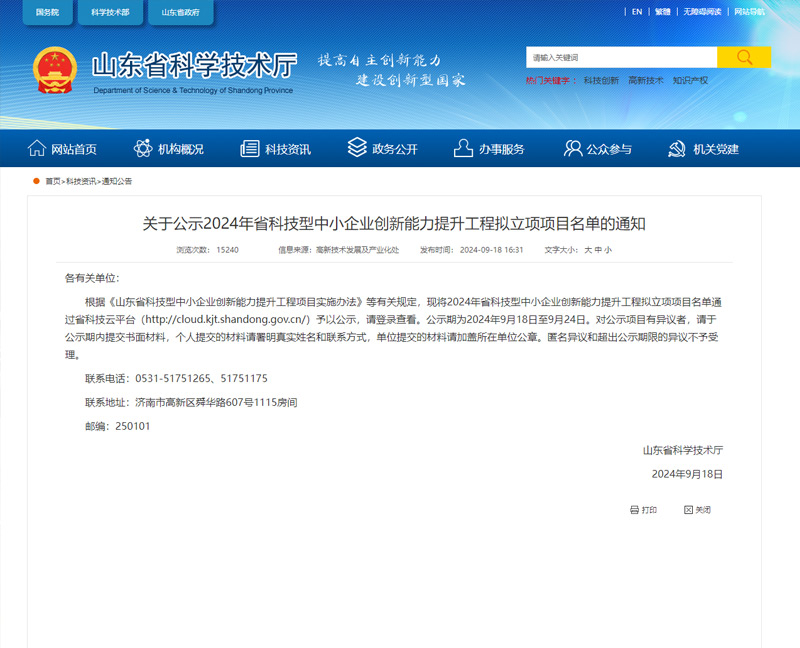The image size is (800, 648).
Task: Search hot keyword 高新技术
Action: pos(645,81)
